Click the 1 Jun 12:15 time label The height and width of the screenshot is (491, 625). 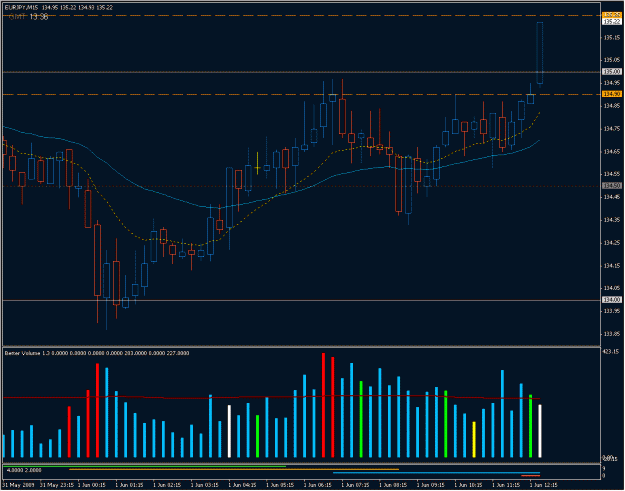click(543, 485)
